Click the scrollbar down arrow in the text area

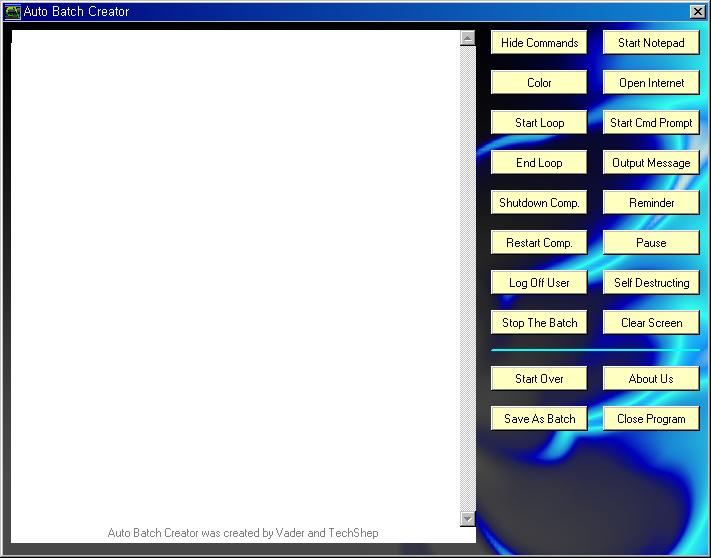pos(467,518)
